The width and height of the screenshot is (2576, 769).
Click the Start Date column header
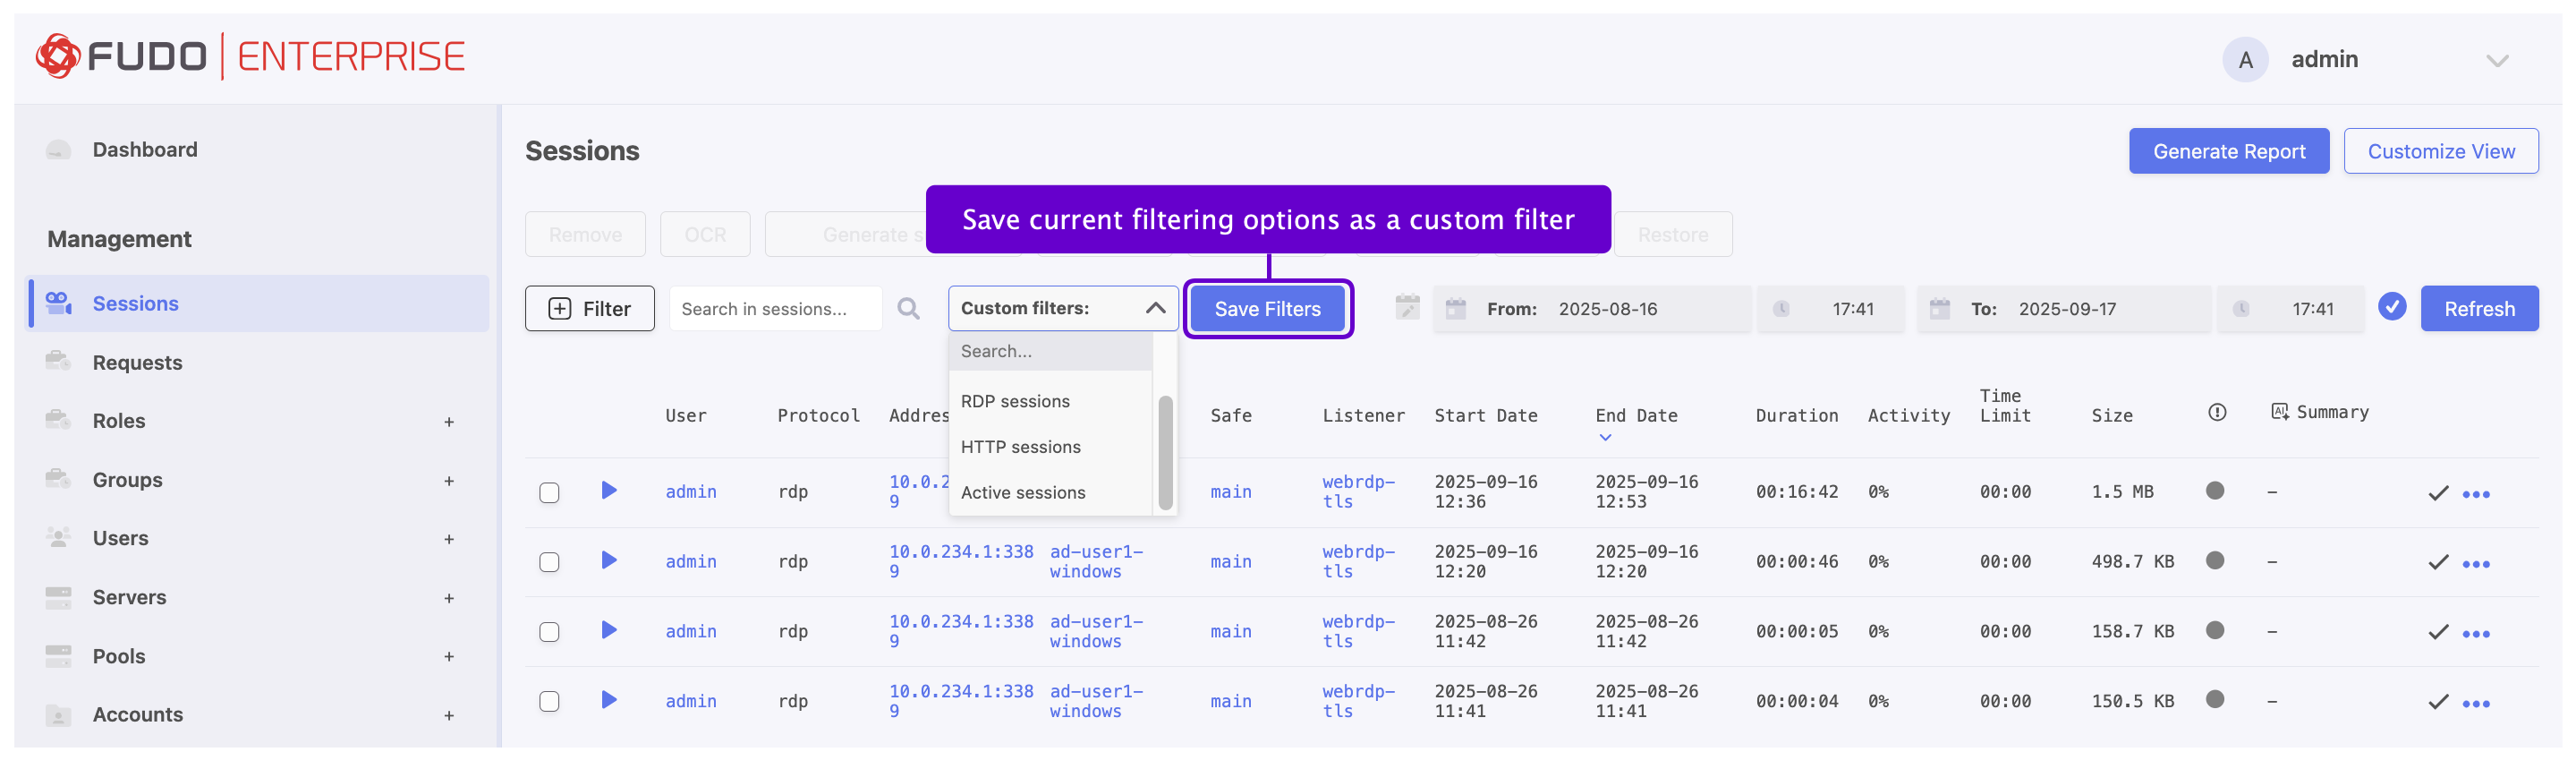(1485, 416)
